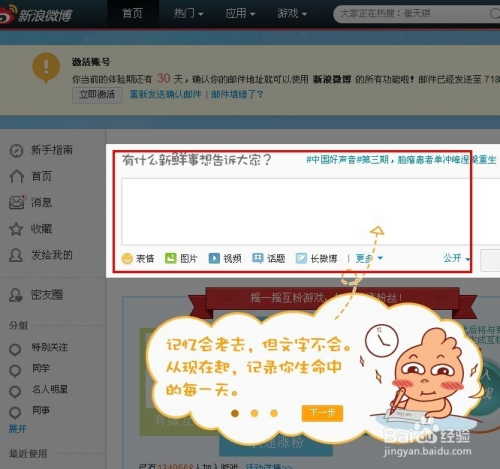Select the second tutorial progress dot
Screen dimensions: 500x469
[254, 413]
